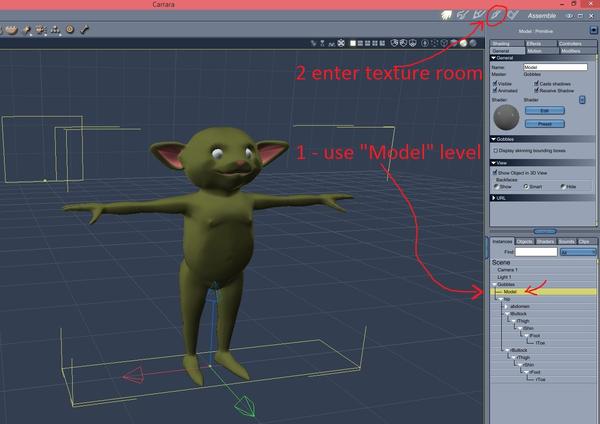Click the light textured sphere display icon
This screenshot has height=424, width=600.
(463, 43)
